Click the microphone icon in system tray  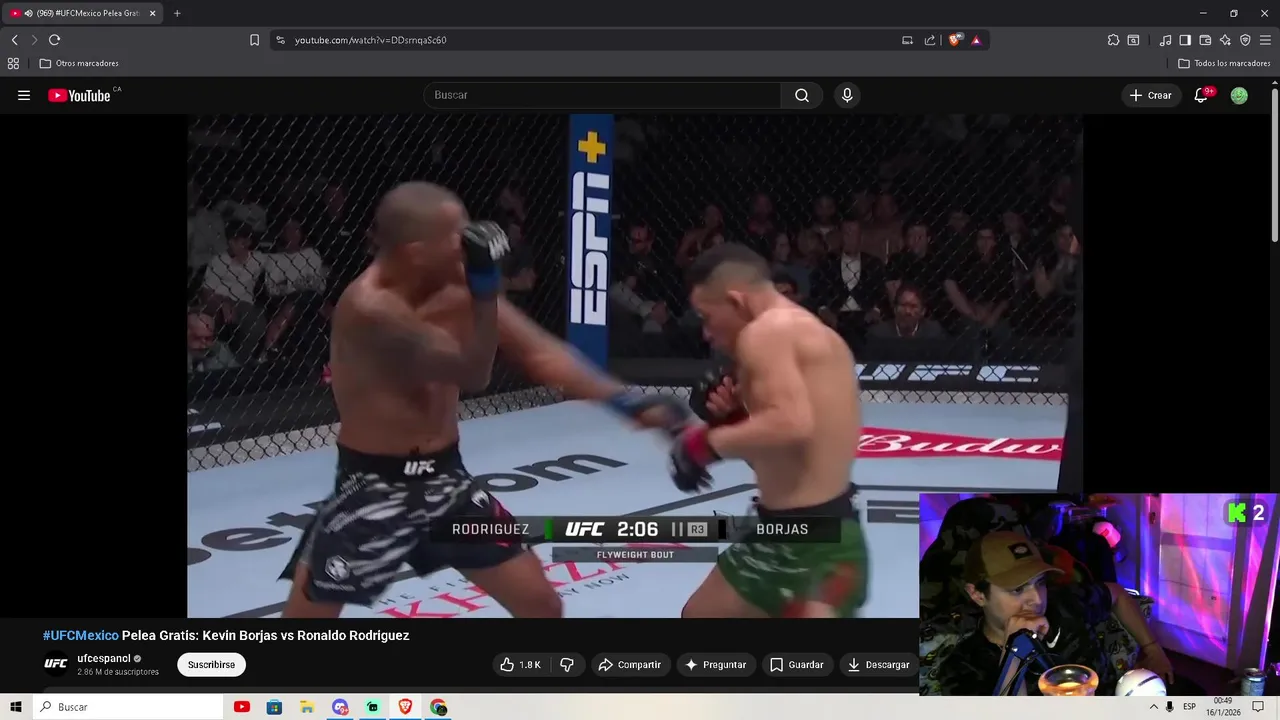pos(1169,707)
